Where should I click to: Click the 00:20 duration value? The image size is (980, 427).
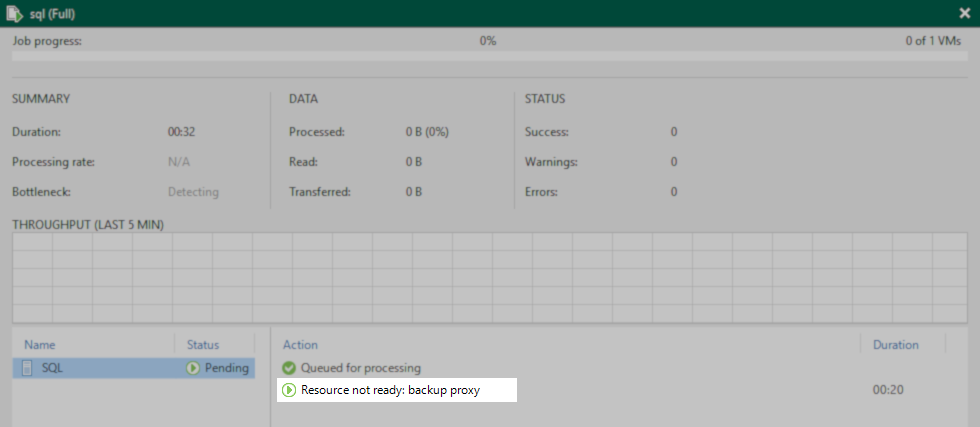[888, 390]
